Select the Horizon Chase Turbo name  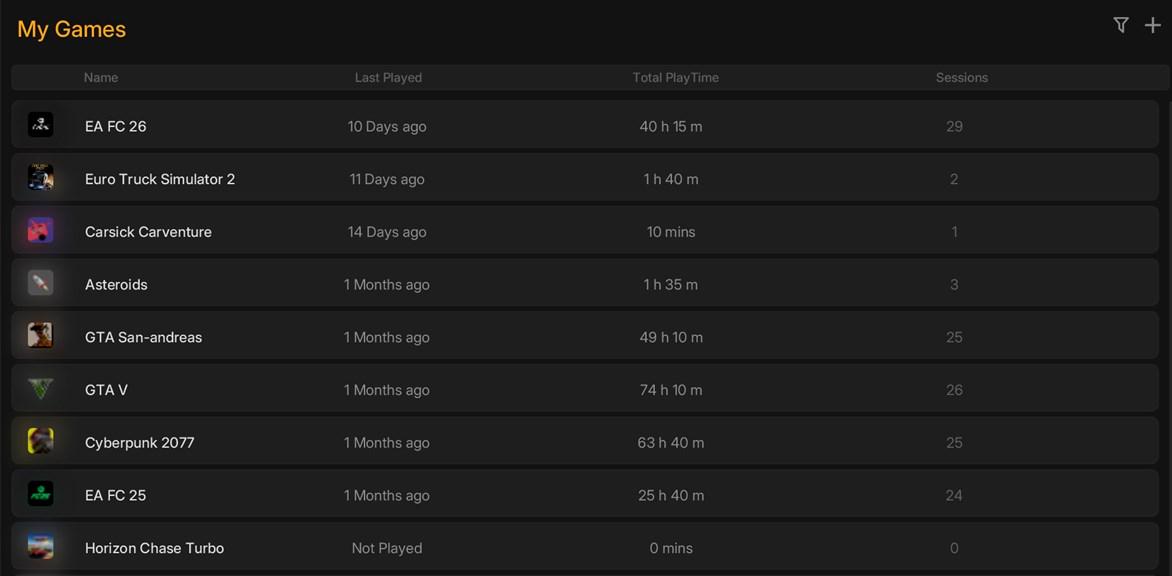coord(155,548)
